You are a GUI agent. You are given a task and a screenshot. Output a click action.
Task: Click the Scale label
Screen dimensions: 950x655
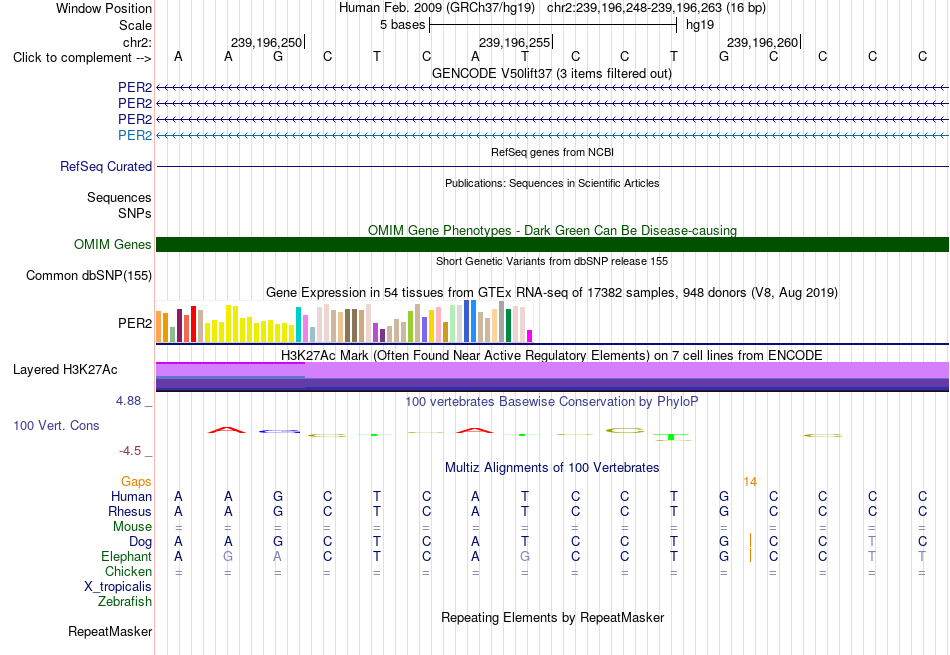tap(136, 25)
